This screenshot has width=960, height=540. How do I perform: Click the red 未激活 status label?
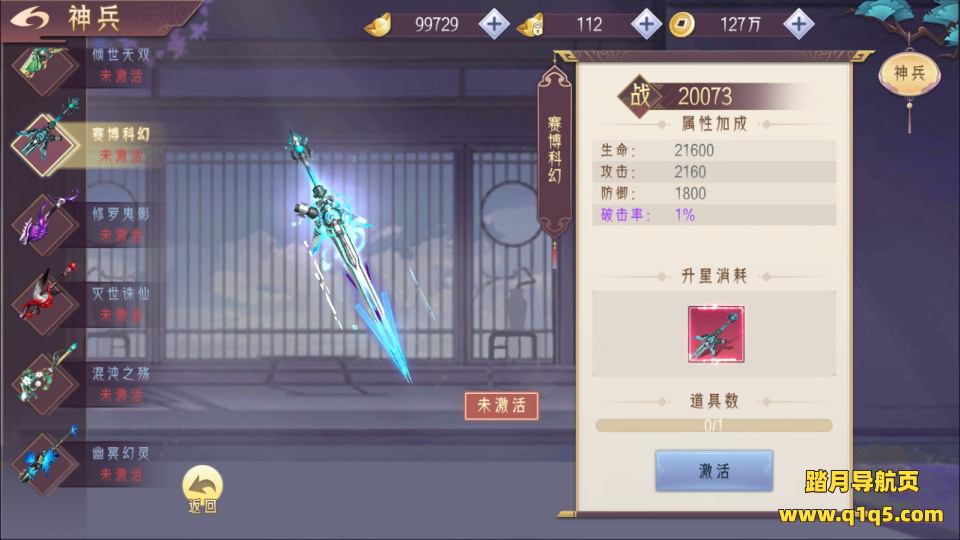pos(501,406)
